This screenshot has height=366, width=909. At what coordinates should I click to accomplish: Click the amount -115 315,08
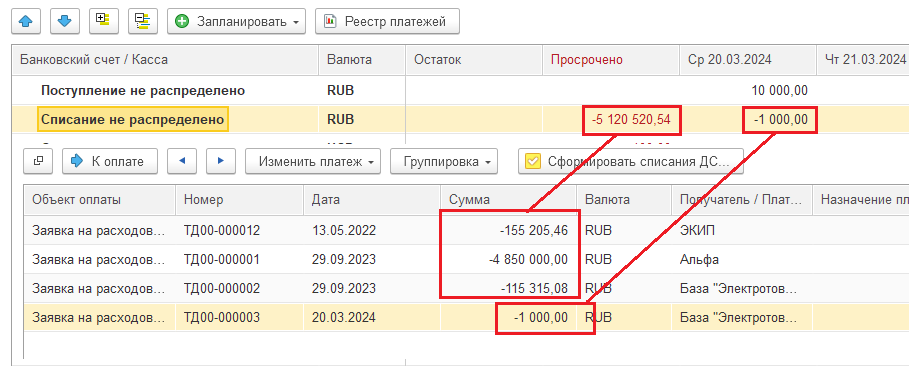[x=534, y=288]
